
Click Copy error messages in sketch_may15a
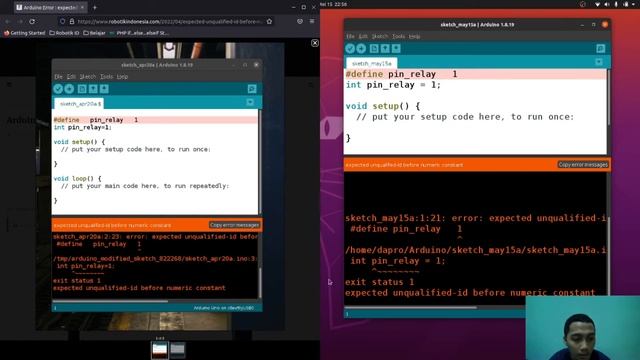tap(583, 164)
